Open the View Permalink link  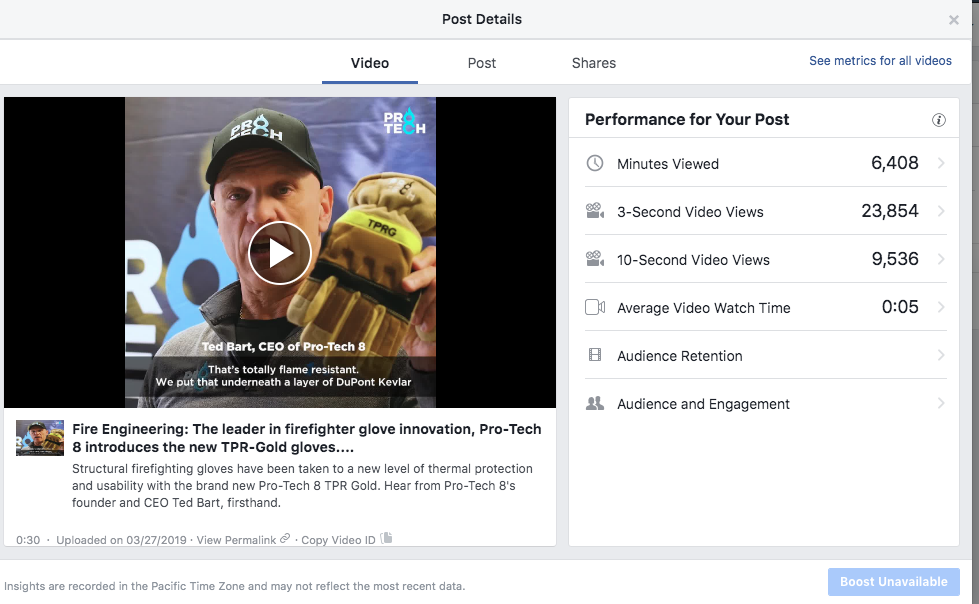(236, 540)
